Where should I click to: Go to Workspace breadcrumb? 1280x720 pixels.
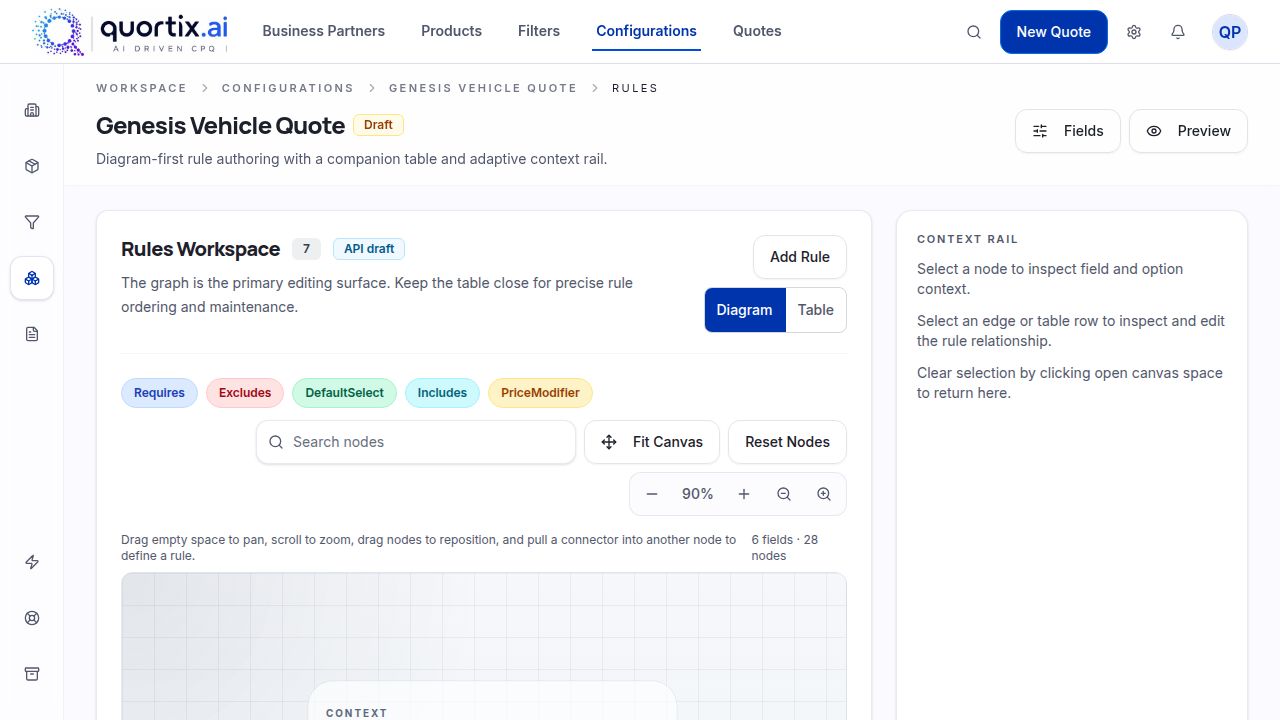point(141,88)
